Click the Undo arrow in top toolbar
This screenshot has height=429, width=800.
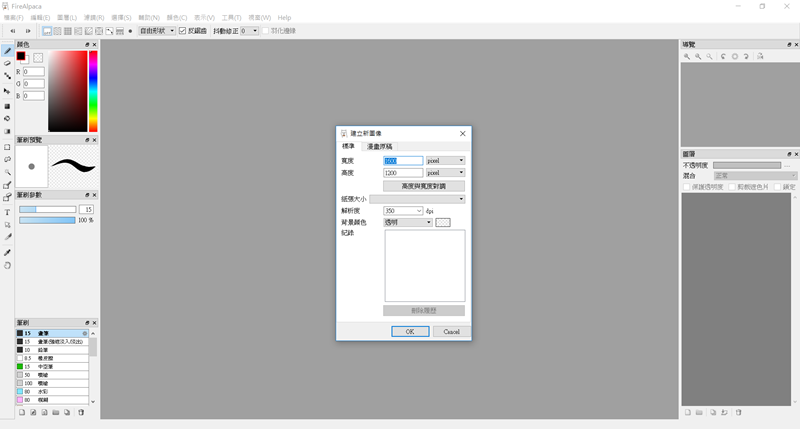click(12, 31)
